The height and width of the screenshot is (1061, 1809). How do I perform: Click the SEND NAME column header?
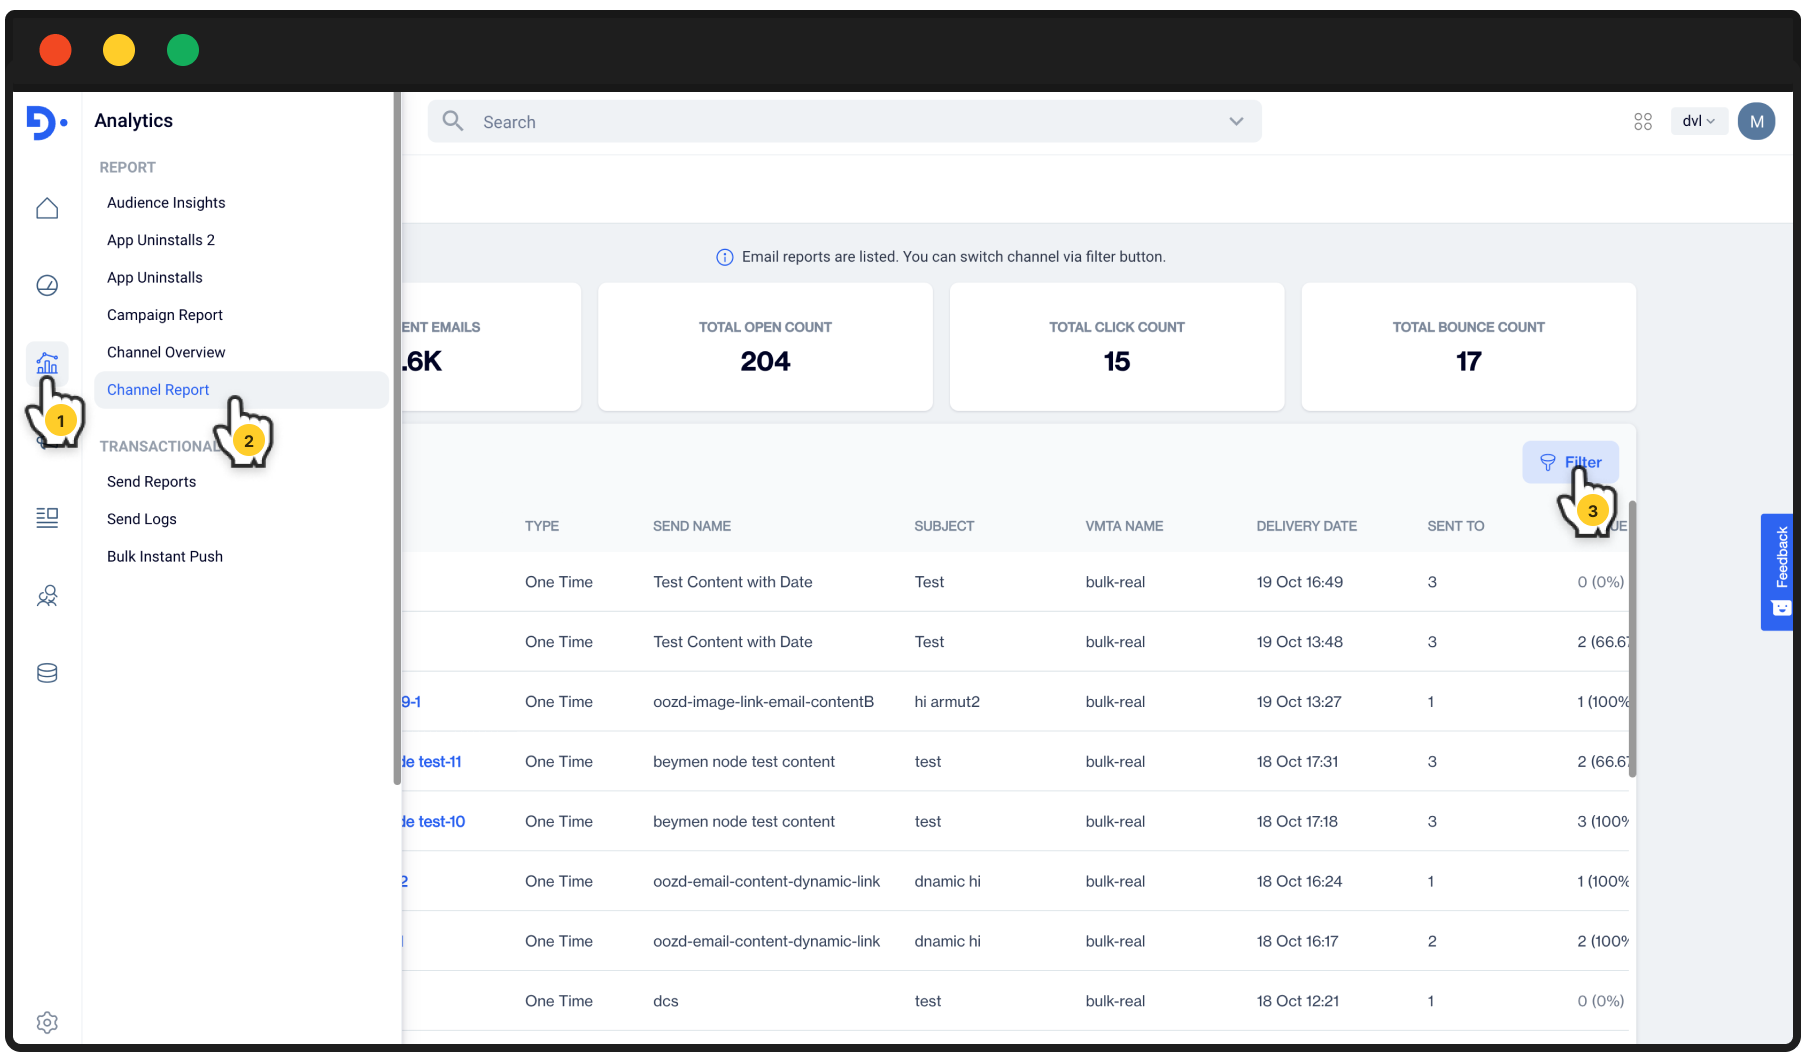pyautogui.click(x=692, y=526)
